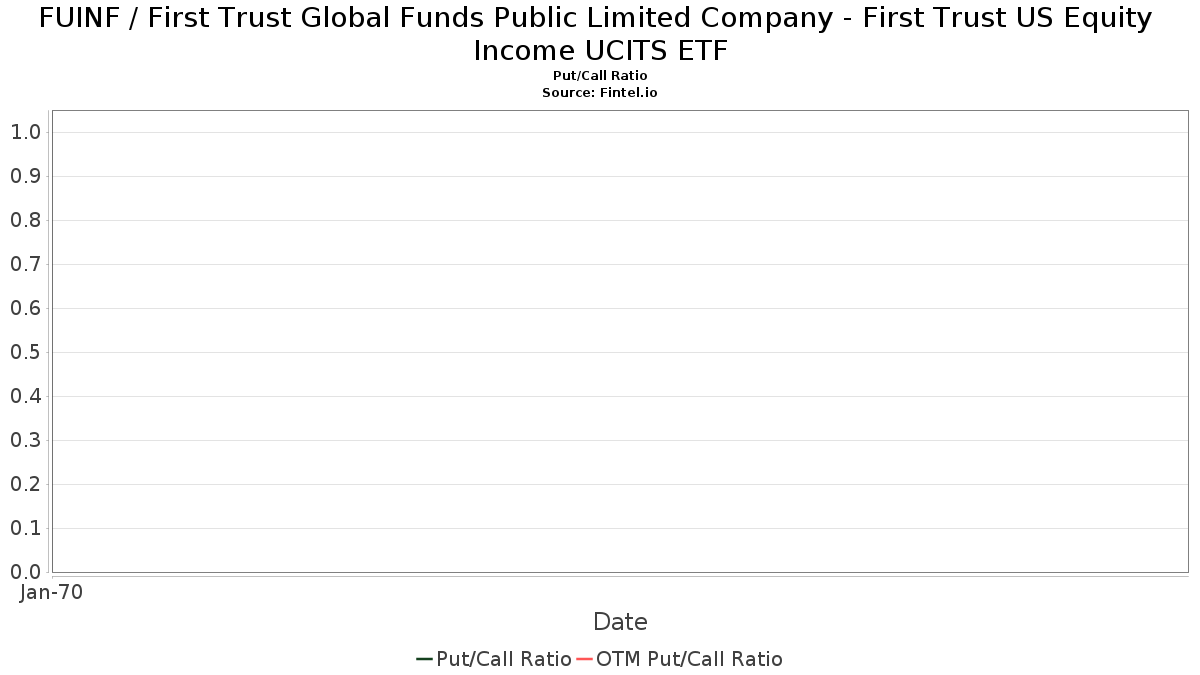Viewport: 1200px width, 675px height.
Task: Select the 0.2 y-axis tick label
Action: (25, 484)
